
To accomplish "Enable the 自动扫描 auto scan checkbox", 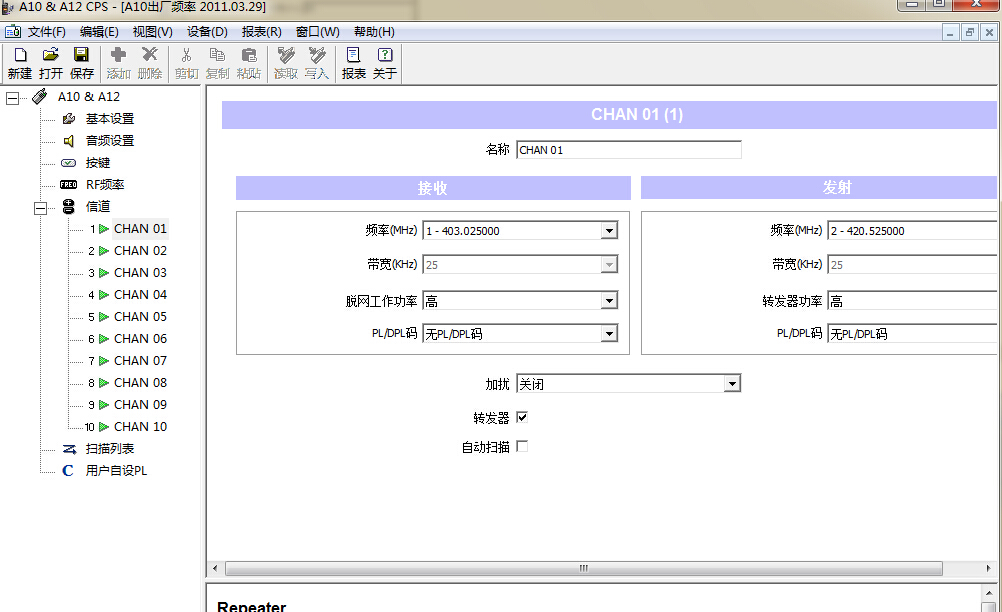I will point(522,447).
